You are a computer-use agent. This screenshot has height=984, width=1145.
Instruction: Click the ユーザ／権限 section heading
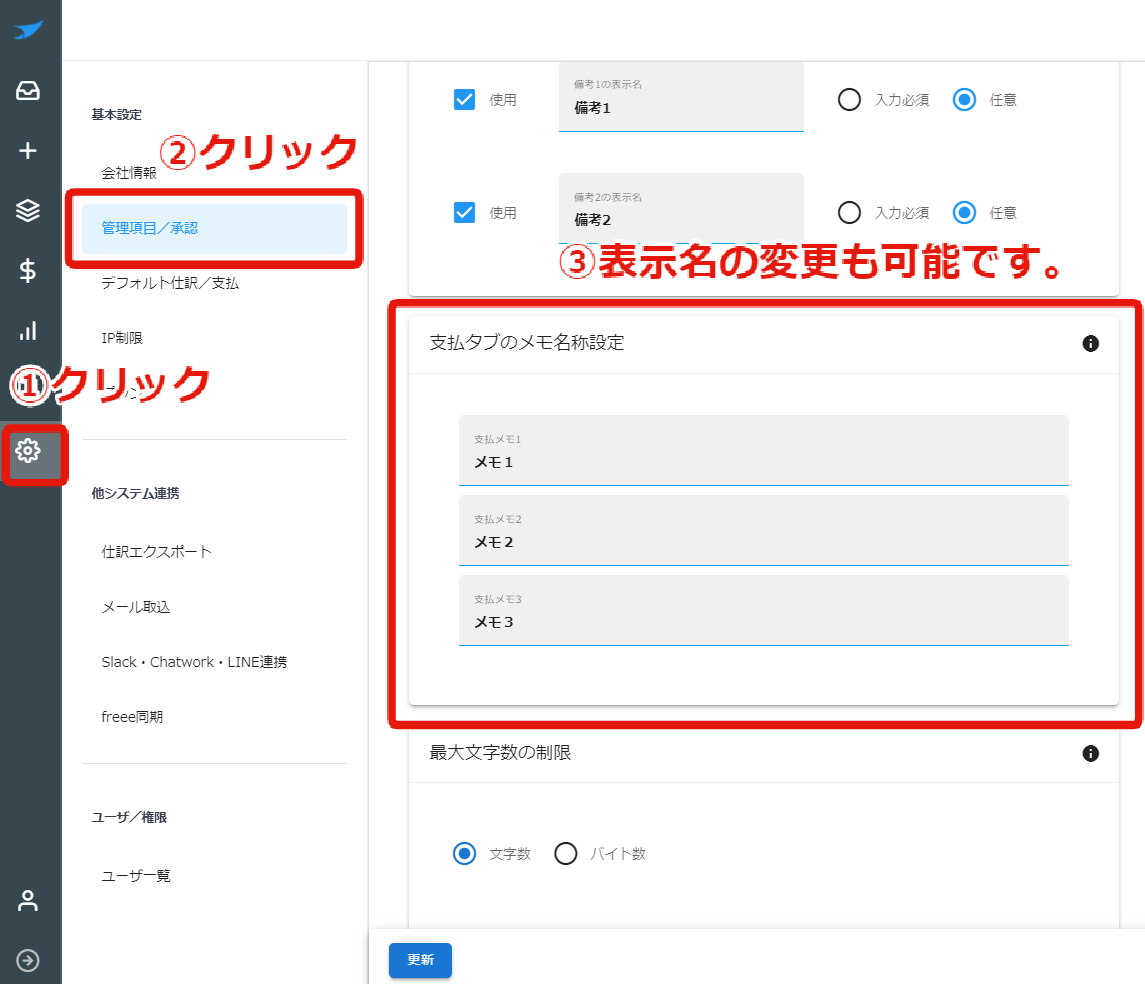(129, 818)
